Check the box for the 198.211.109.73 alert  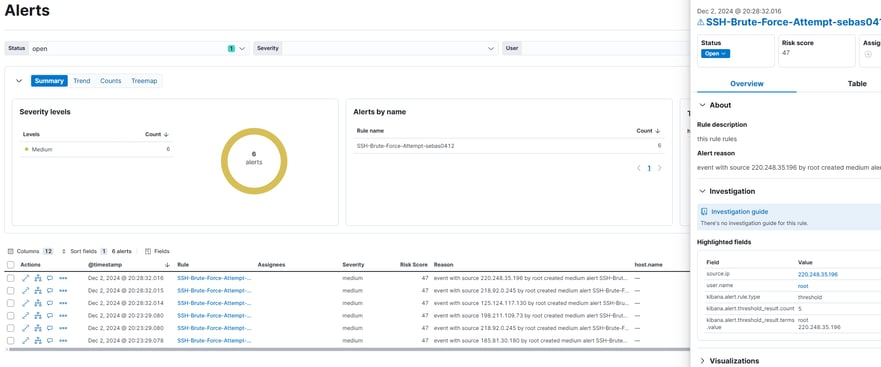11,315
